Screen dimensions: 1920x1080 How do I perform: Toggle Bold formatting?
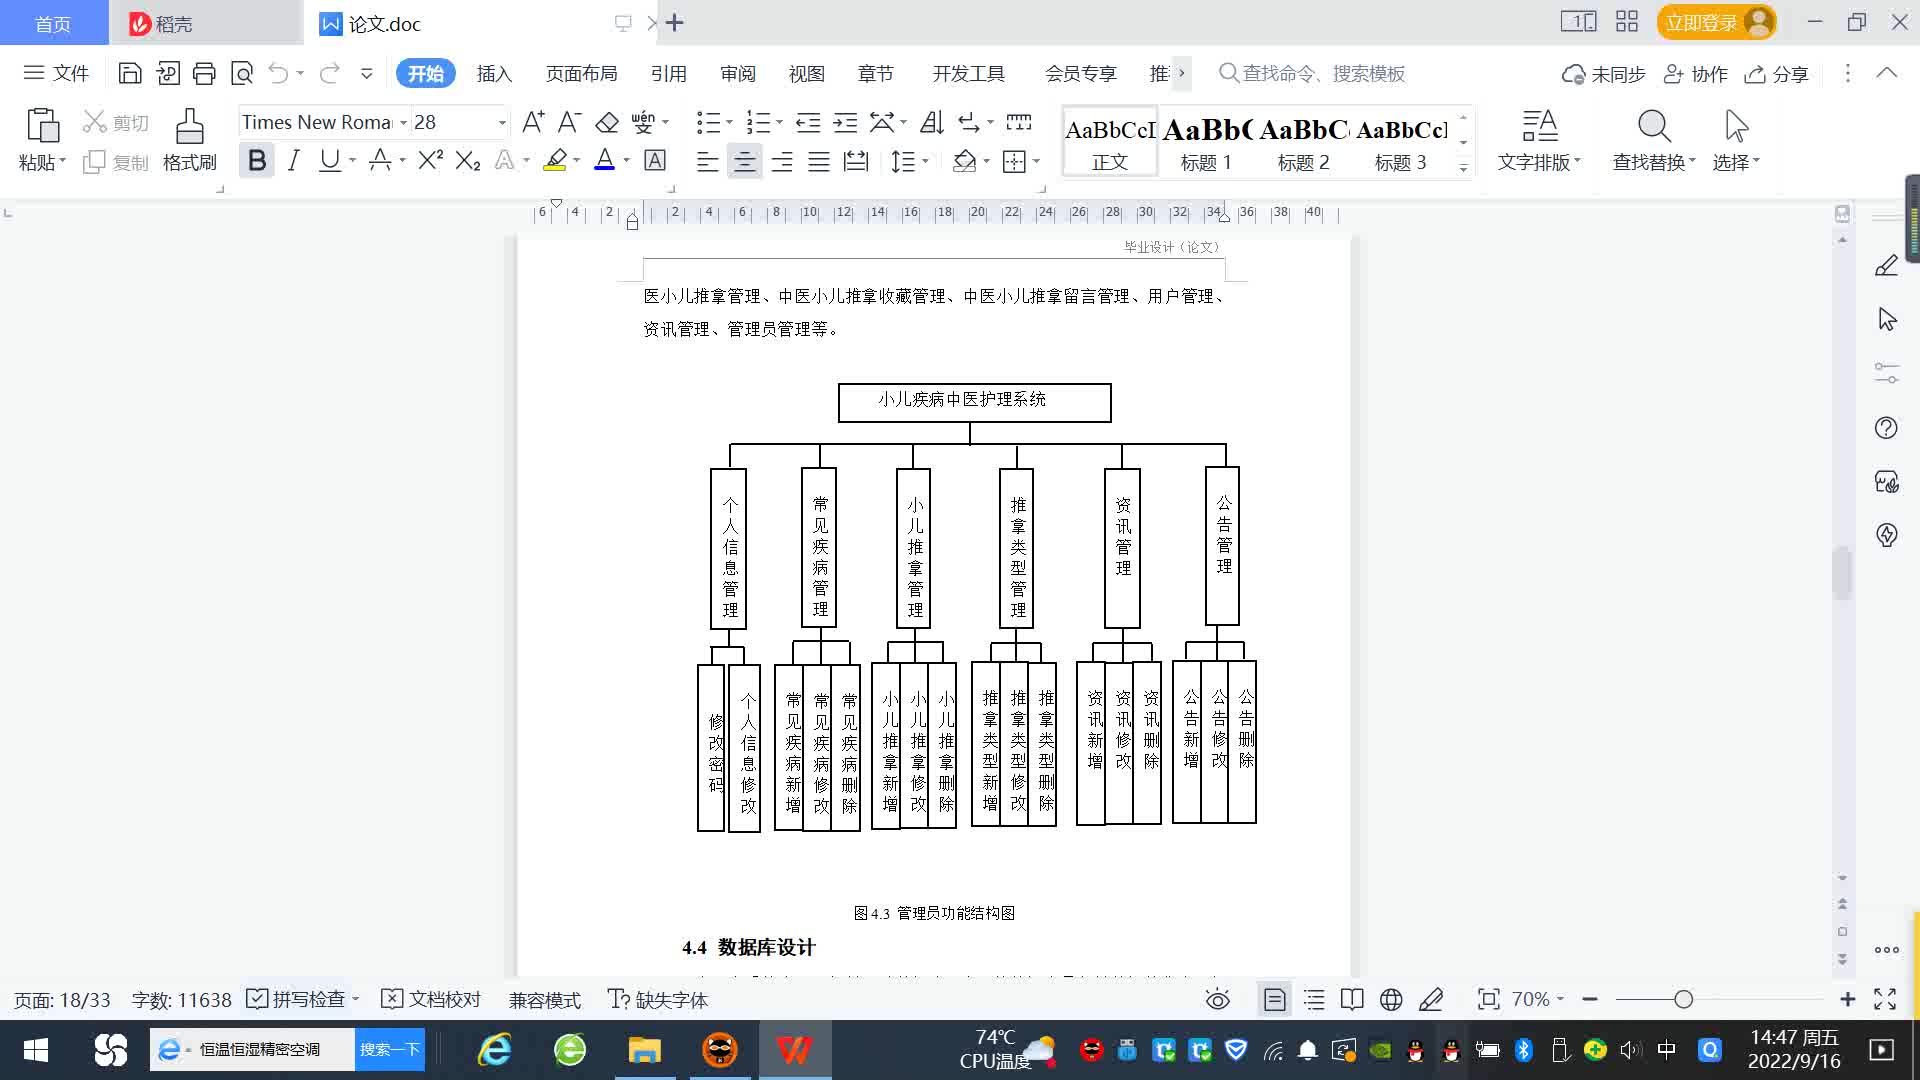point(257,160)
